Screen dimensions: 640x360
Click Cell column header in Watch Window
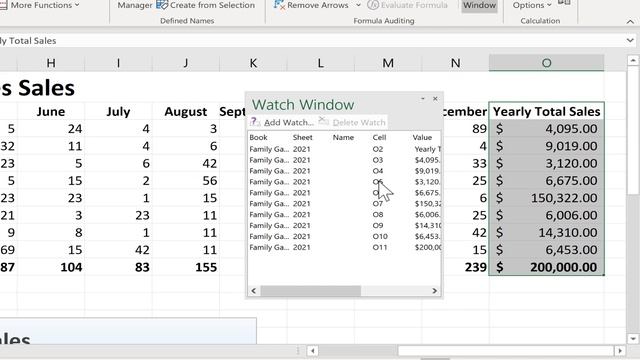click(x=379, y=138)
